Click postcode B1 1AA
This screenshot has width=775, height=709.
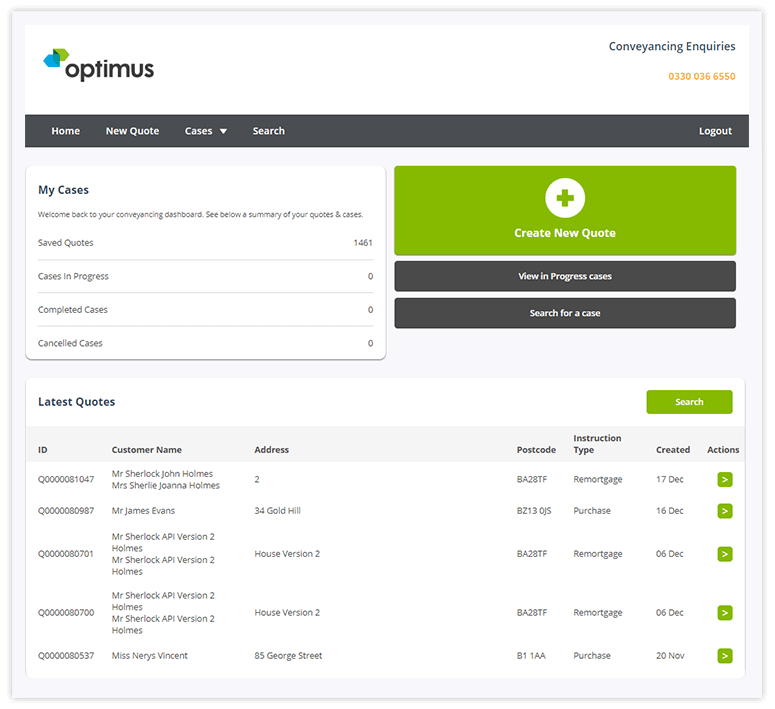click(x=531, y=656)
